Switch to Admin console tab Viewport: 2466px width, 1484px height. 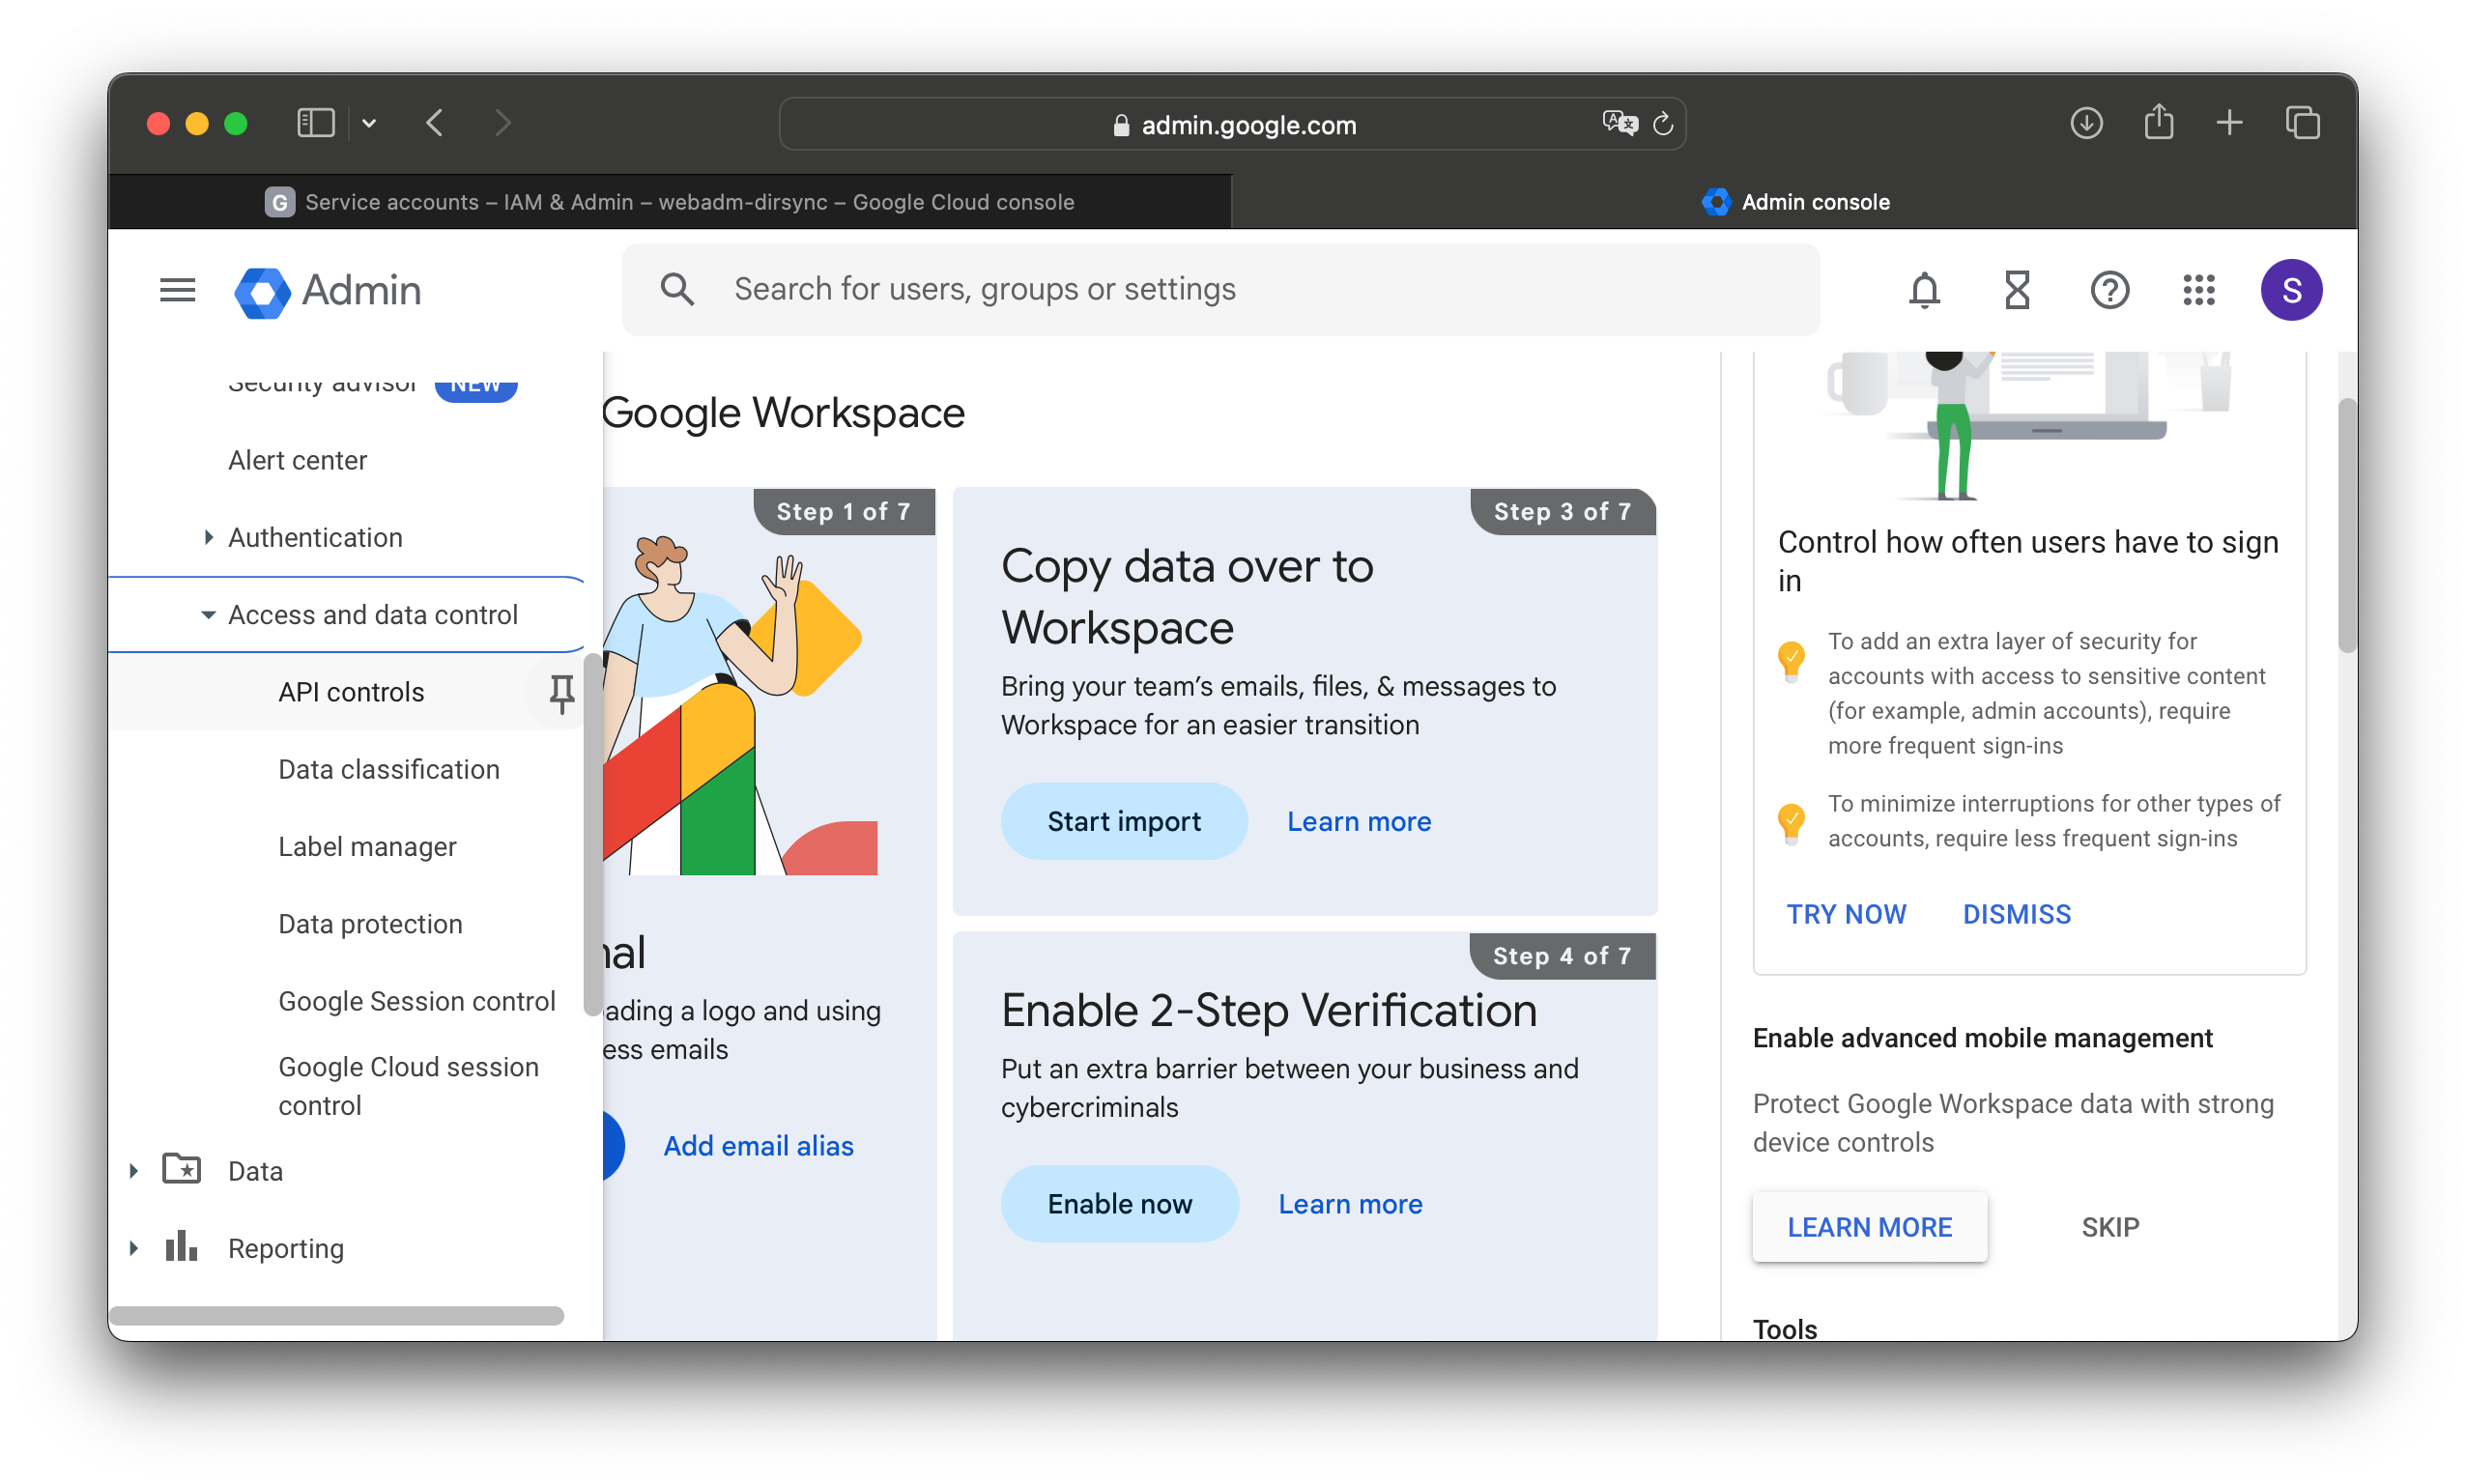1794,202
